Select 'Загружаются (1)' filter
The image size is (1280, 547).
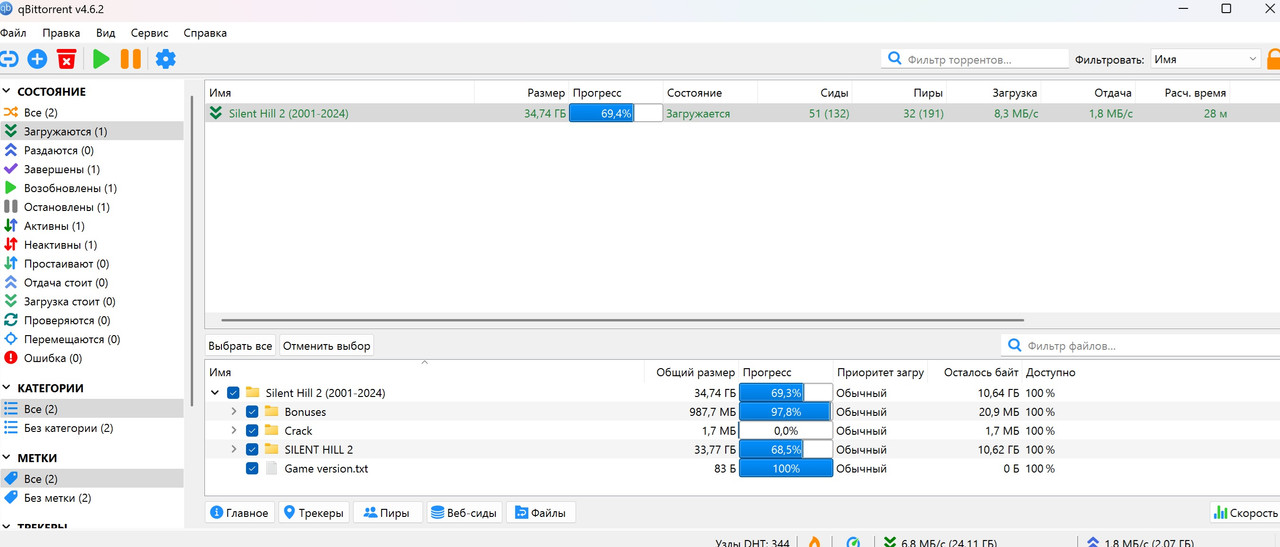point(92,131)
